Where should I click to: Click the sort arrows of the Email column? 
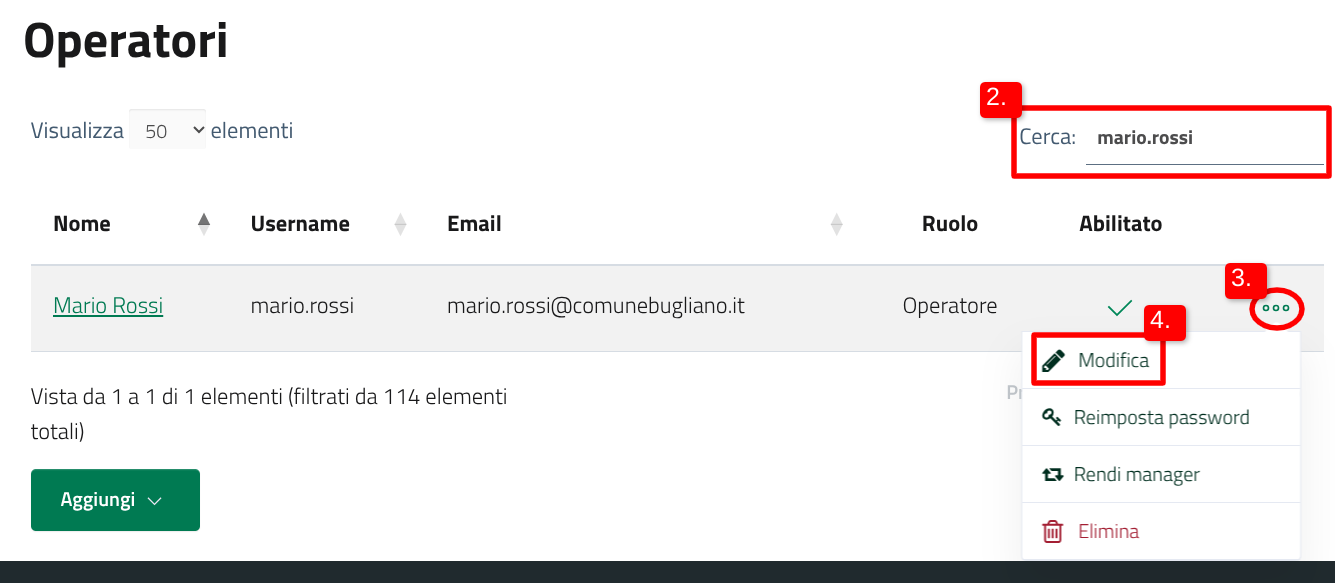pyautogui.click(x=837, y=224)
